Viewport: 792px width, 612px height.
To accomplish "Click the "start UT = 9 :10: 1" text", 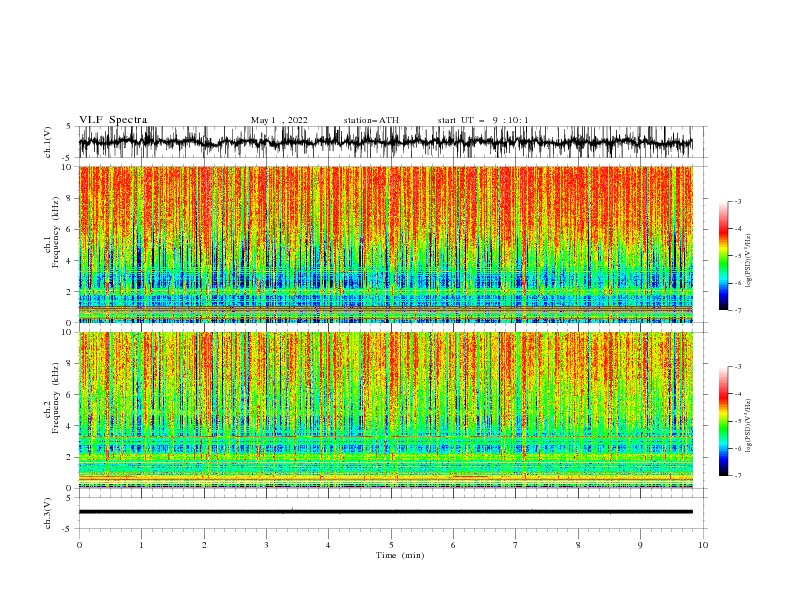I will point(483,120).
